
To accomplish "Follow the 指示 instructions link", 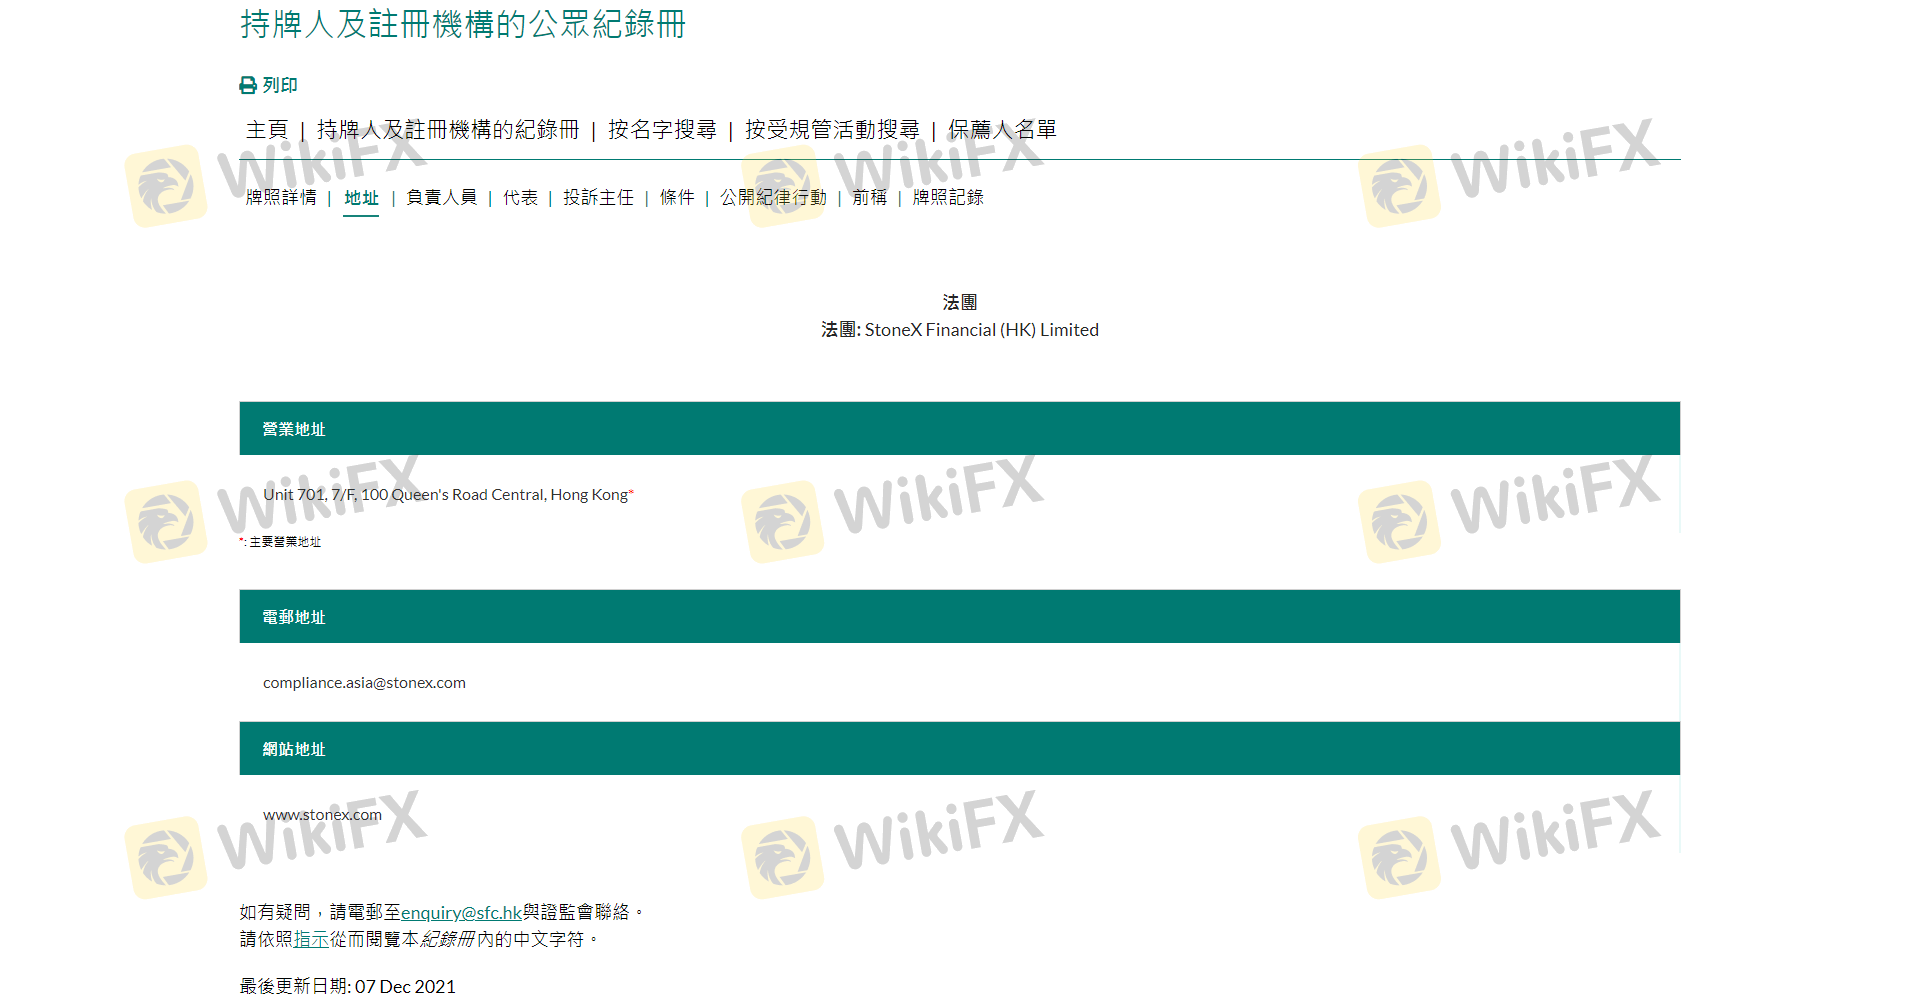I will pyautogui.click(x=311, y=939).
